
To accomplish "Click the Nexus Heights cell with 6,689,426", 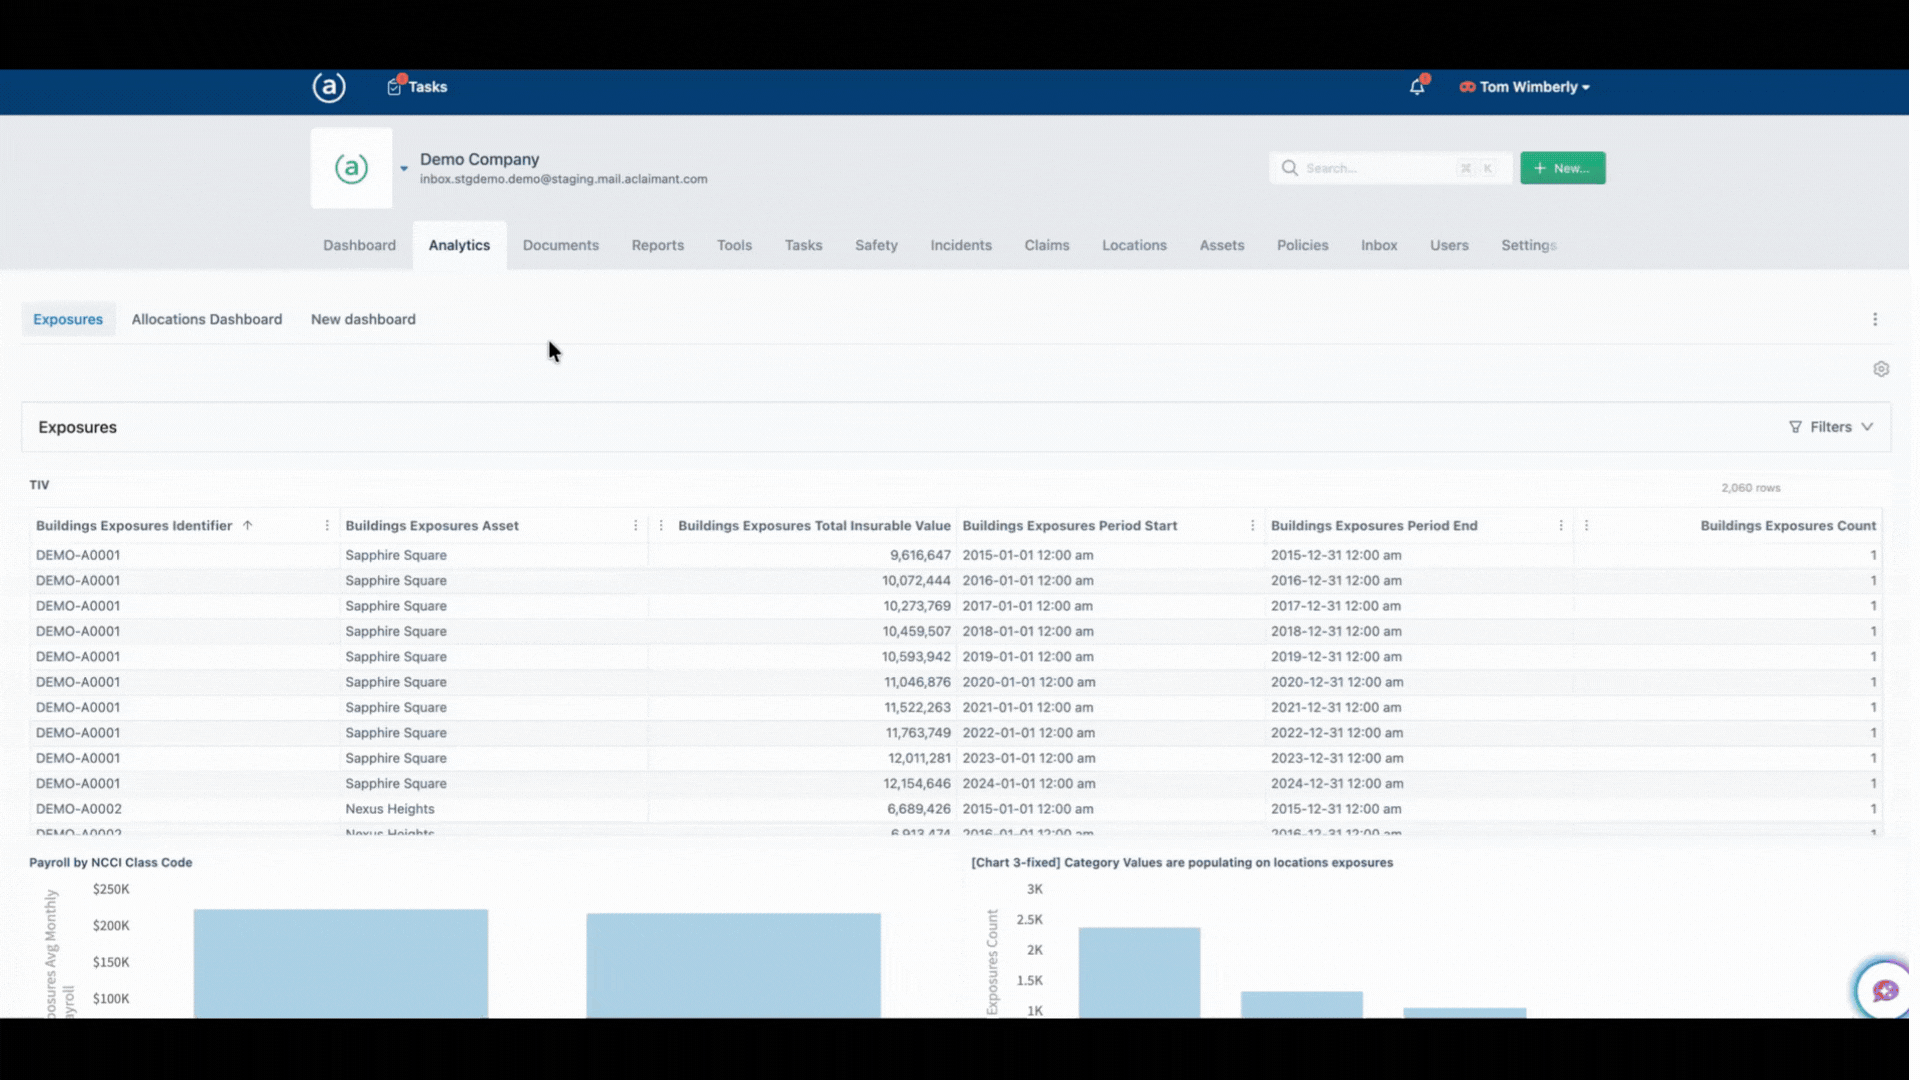I will 390,809.
